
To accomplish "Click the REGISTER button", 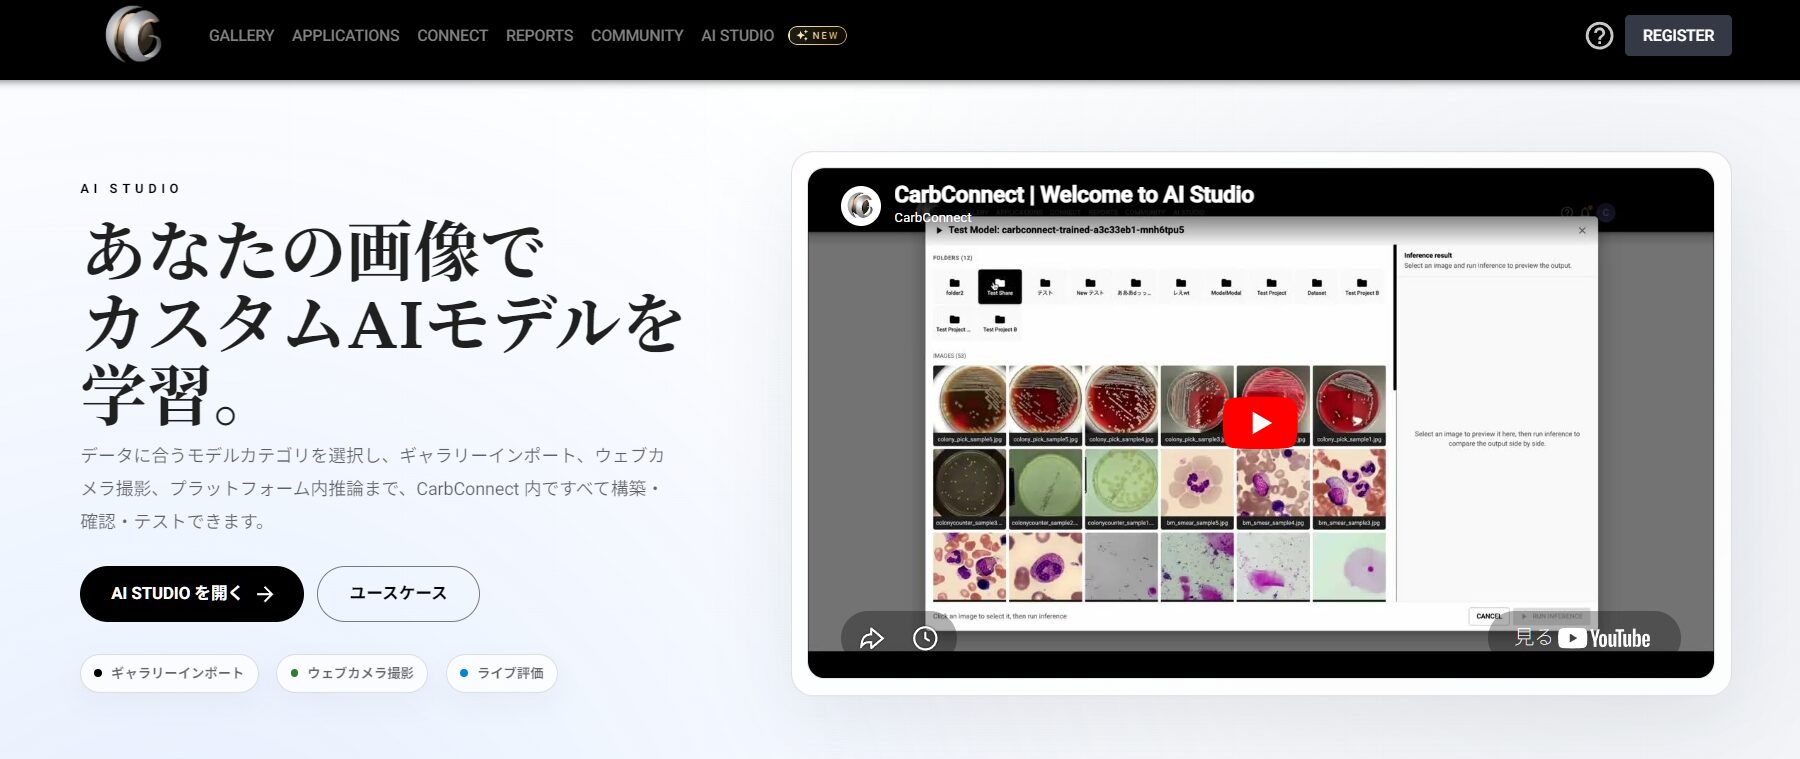I will point(1678,36).
